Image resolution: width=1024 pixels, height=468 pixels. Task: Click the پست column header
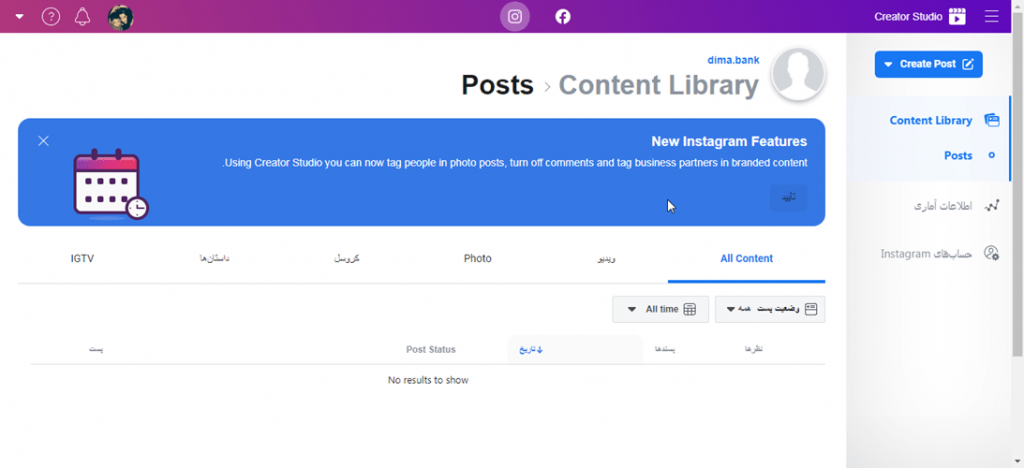point(96,350)
